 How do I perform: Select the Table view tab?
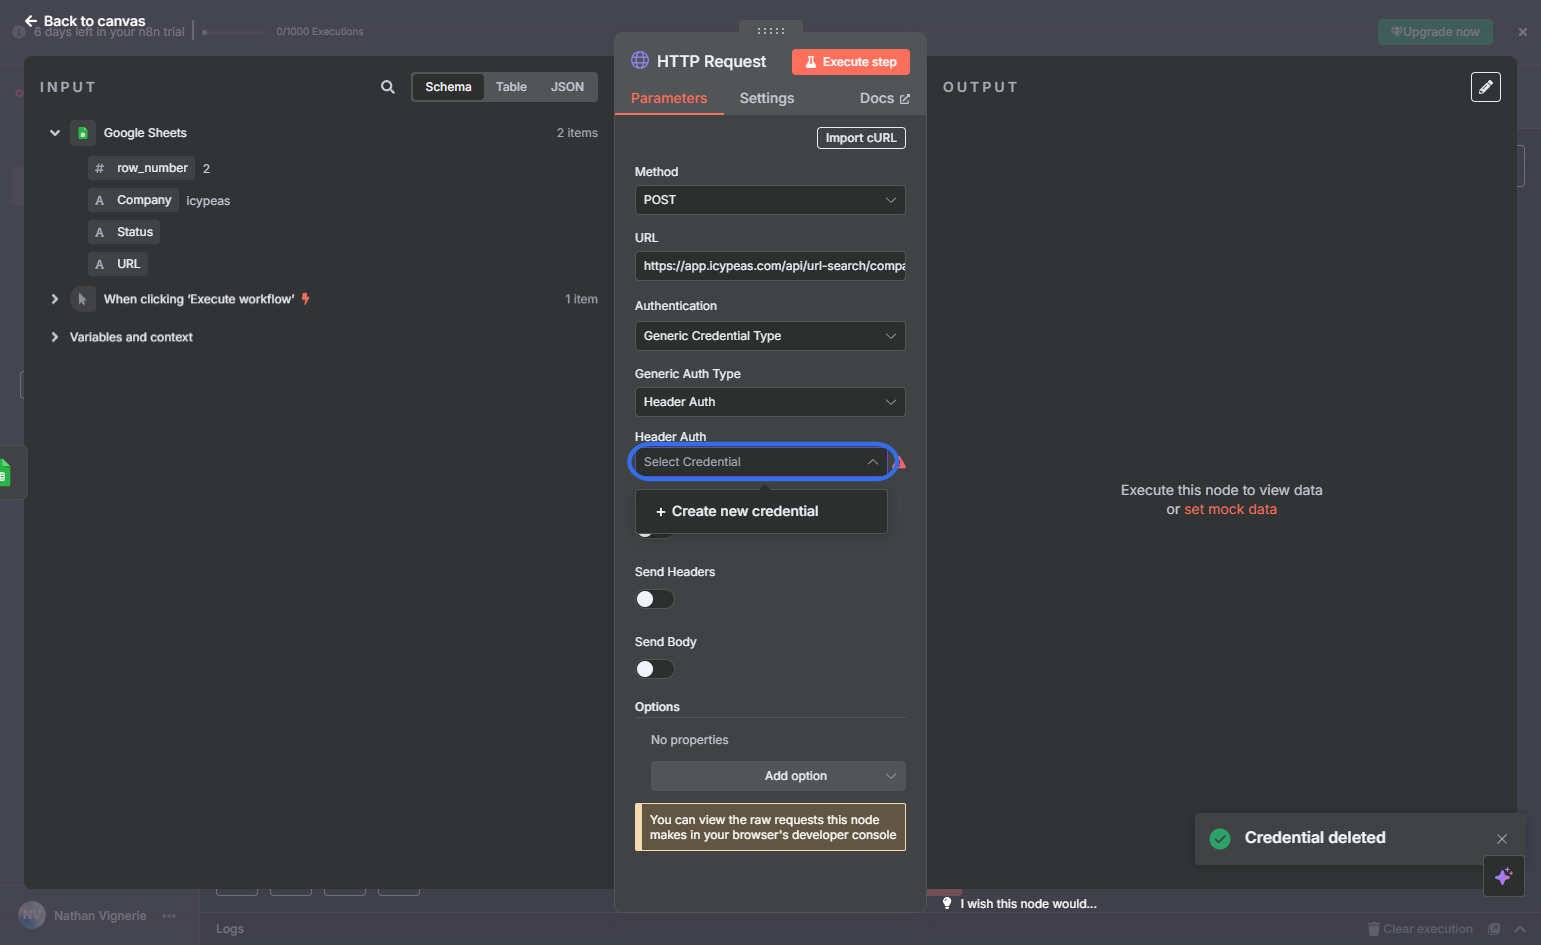pos(511,87)
